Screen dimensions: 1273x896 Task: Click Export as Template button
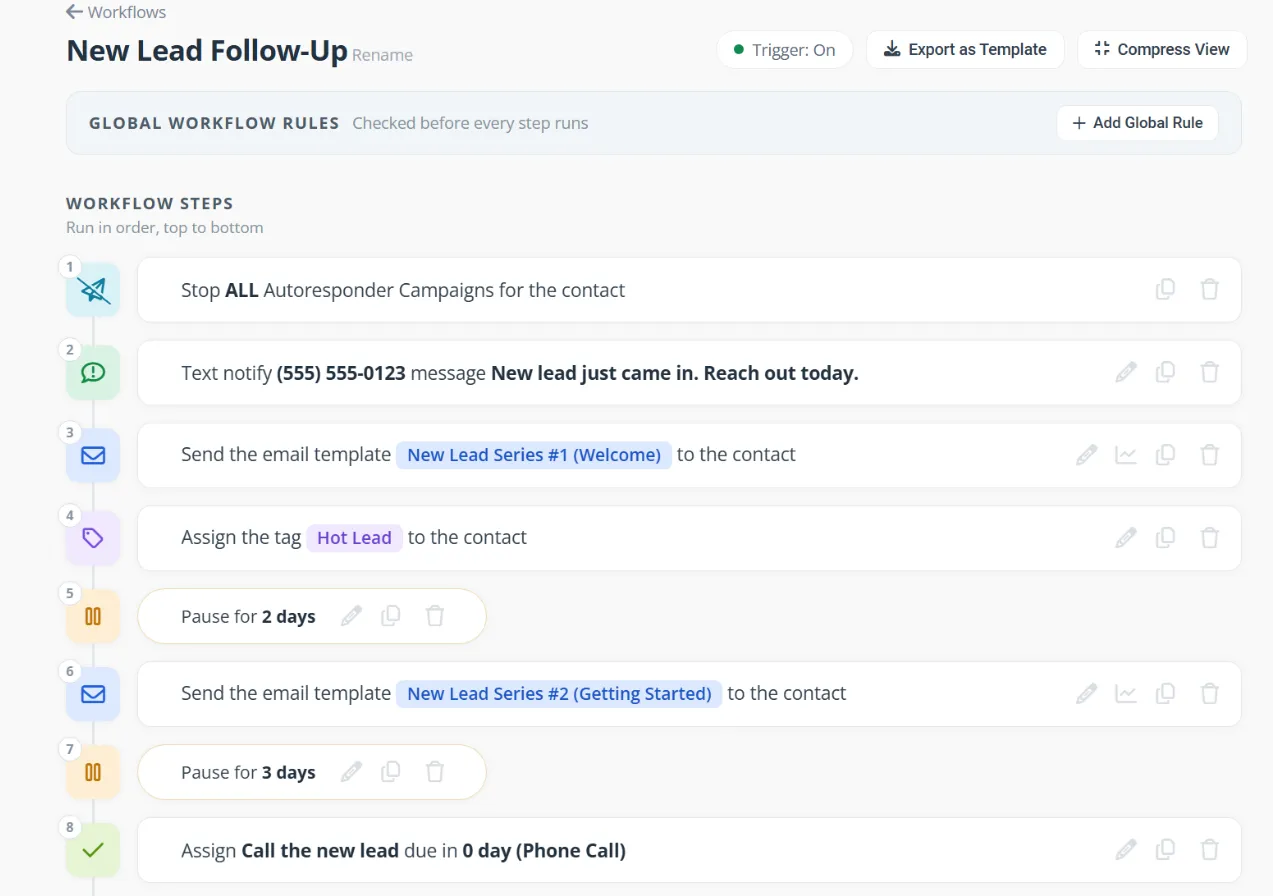(x=965, y=49)
